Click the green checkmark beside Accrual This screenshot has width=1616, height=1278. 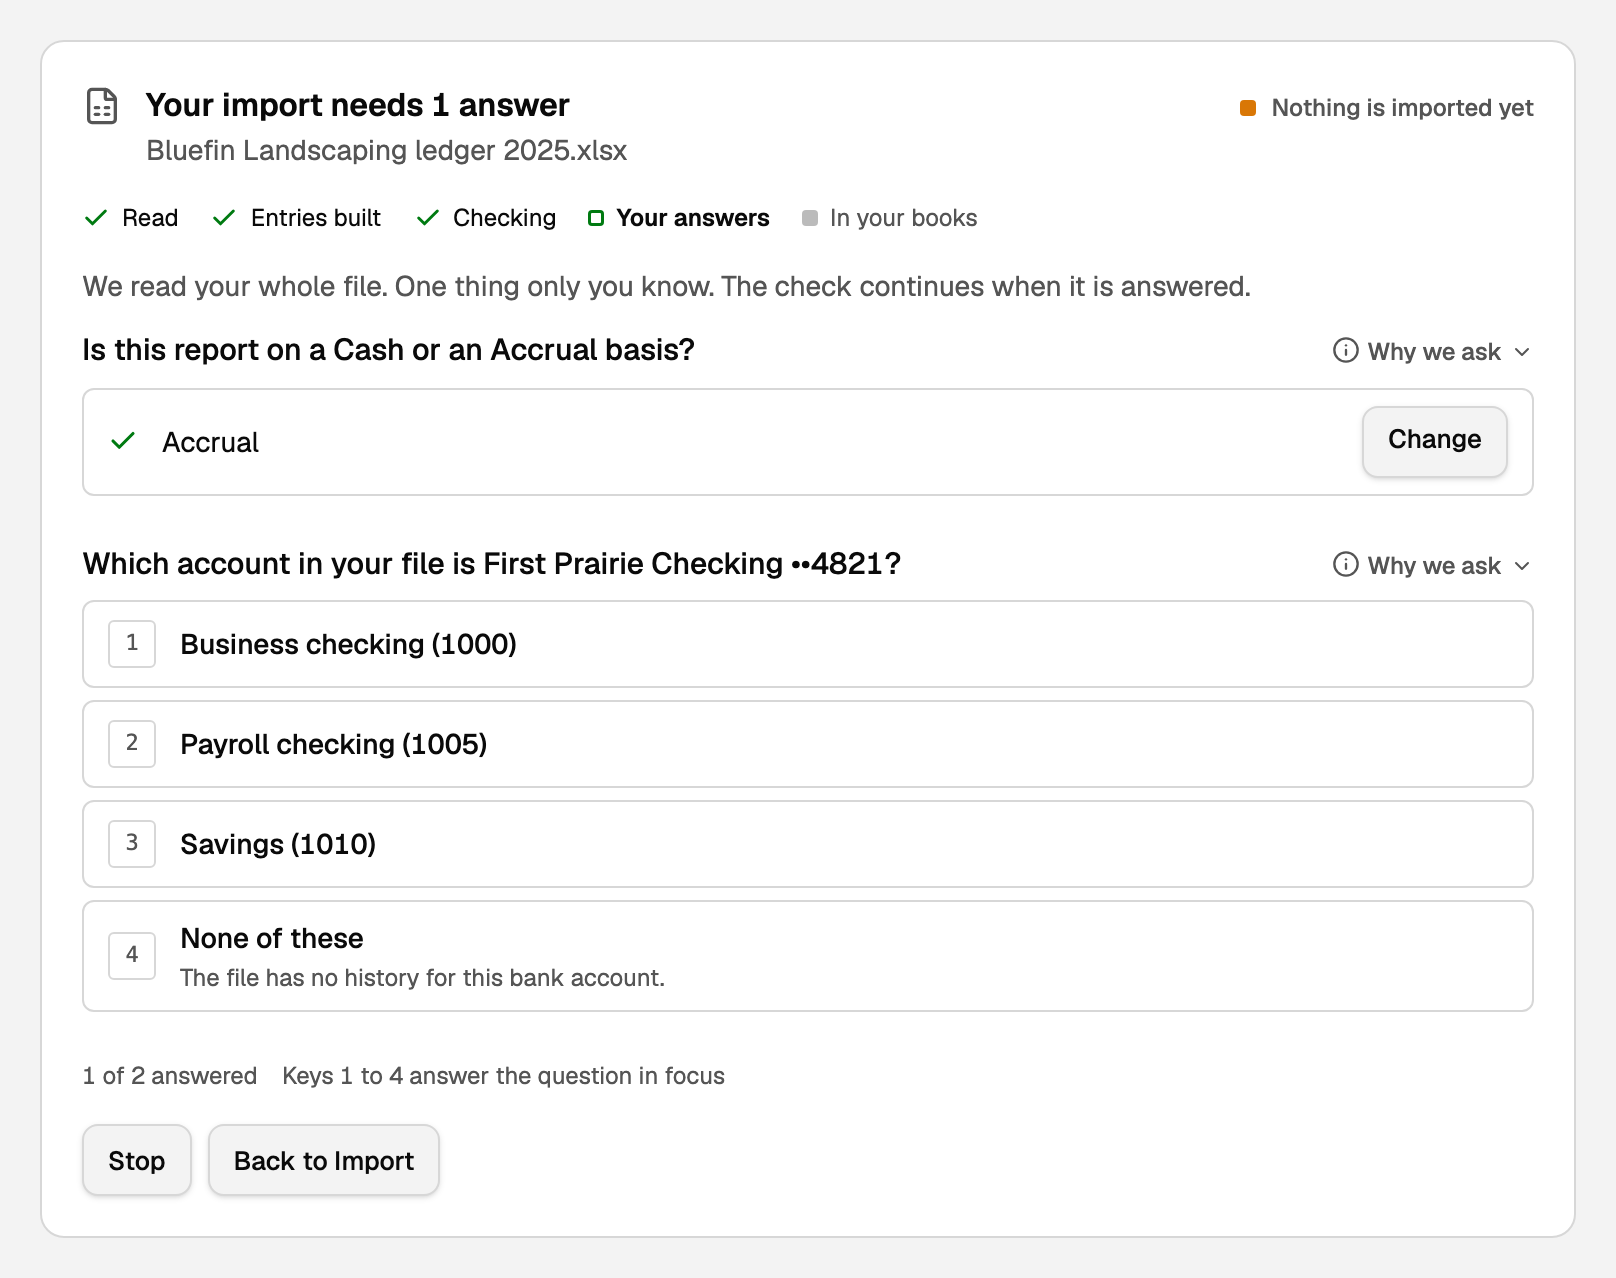click(123, 441)
